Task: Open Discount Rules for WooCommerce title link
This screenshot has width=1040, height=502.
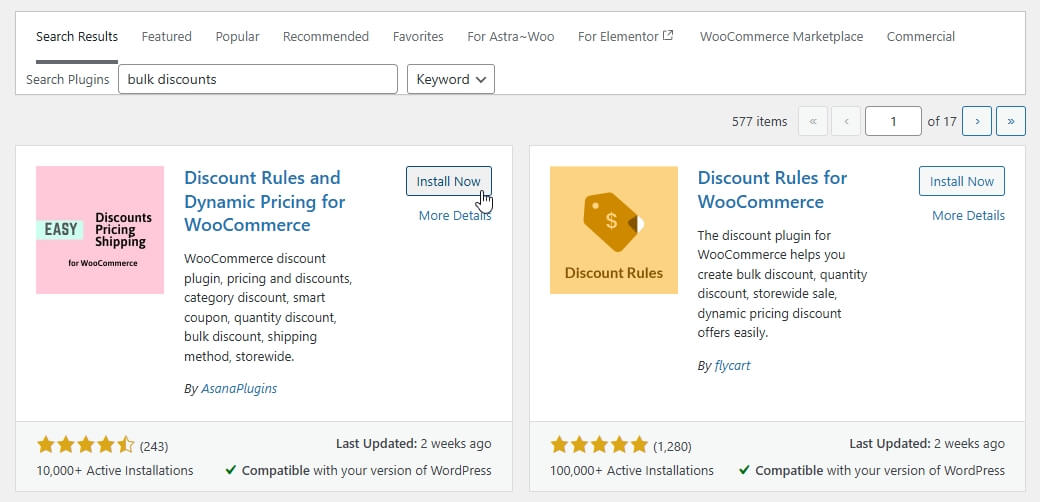Action: 772,190
